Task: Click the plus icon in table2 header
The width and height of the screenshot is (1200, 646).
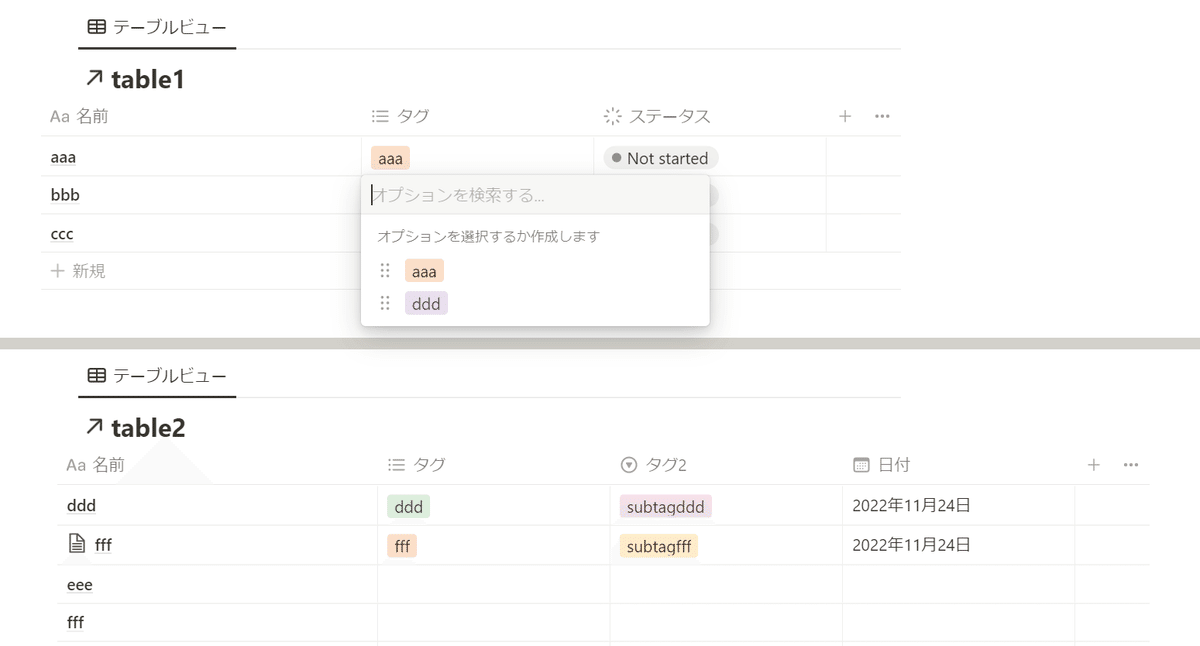Action: 1094,465
